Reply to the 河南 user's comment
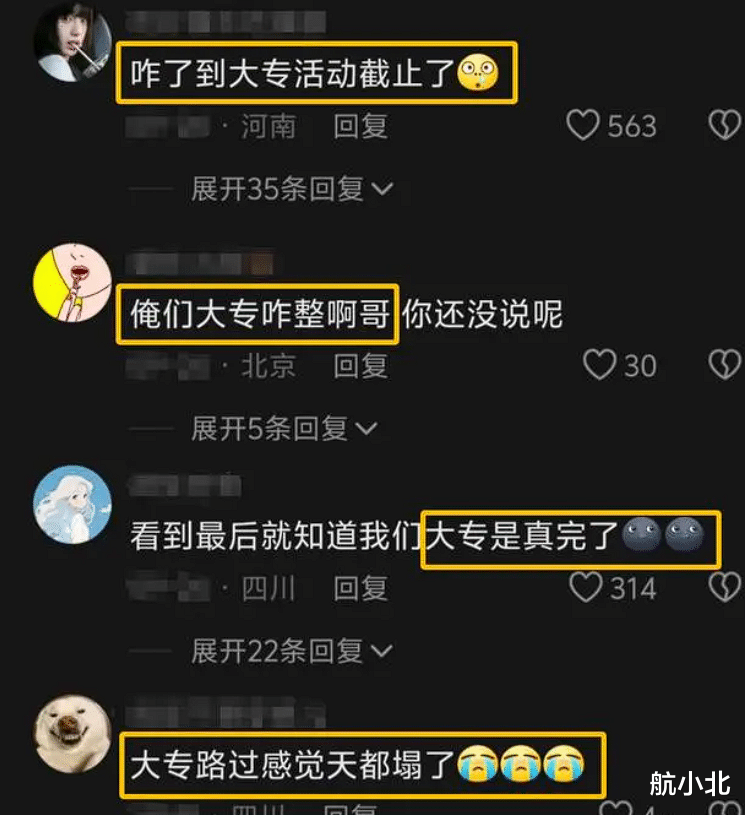The height and width of the screenshot is (815, 745). coord(360,126)
